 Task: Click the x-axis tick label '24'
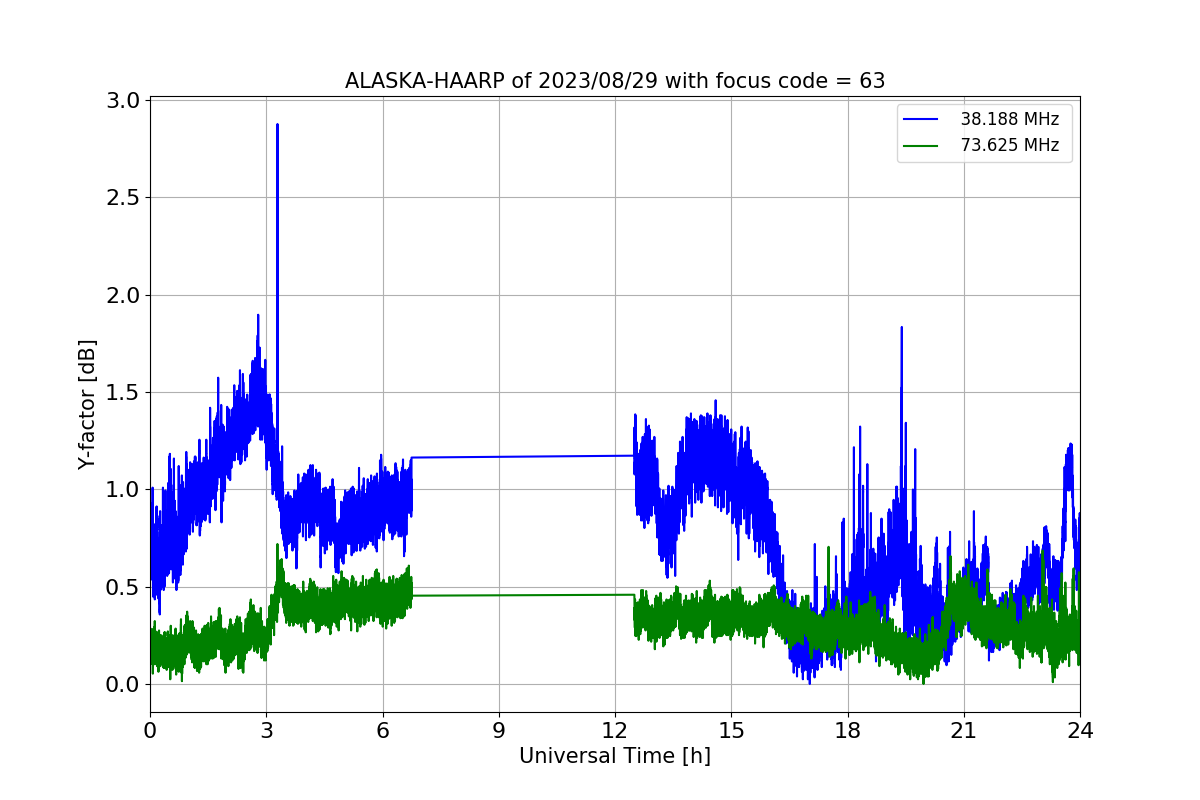click(1080, 730)
